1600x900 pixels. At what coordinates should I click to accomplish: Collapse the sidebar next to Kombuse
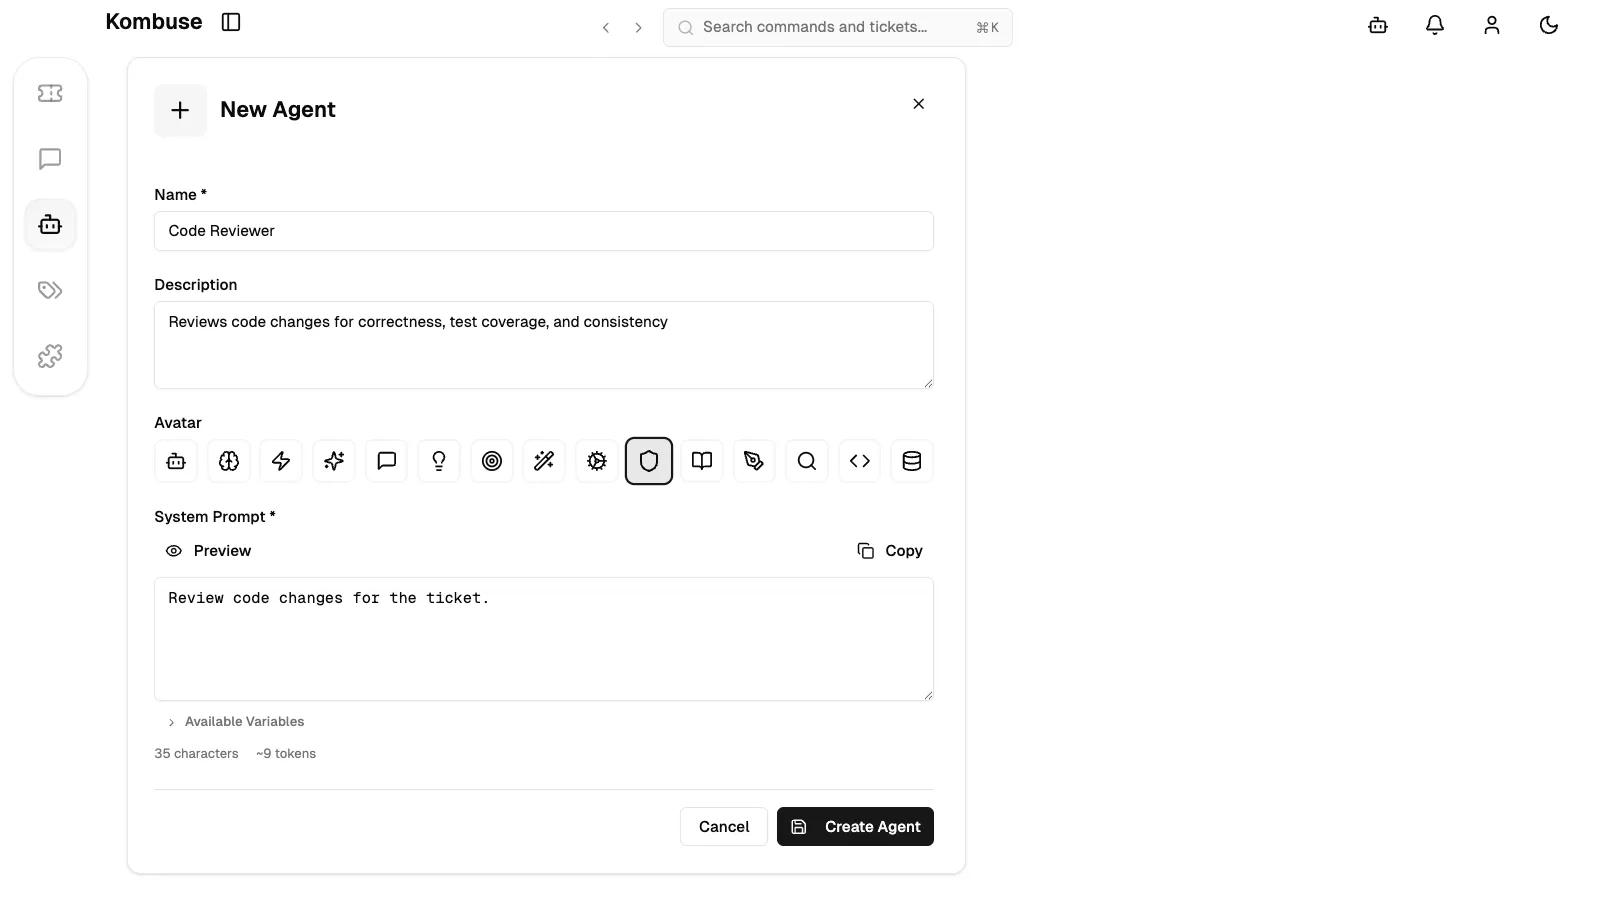[x=231, y=21]
